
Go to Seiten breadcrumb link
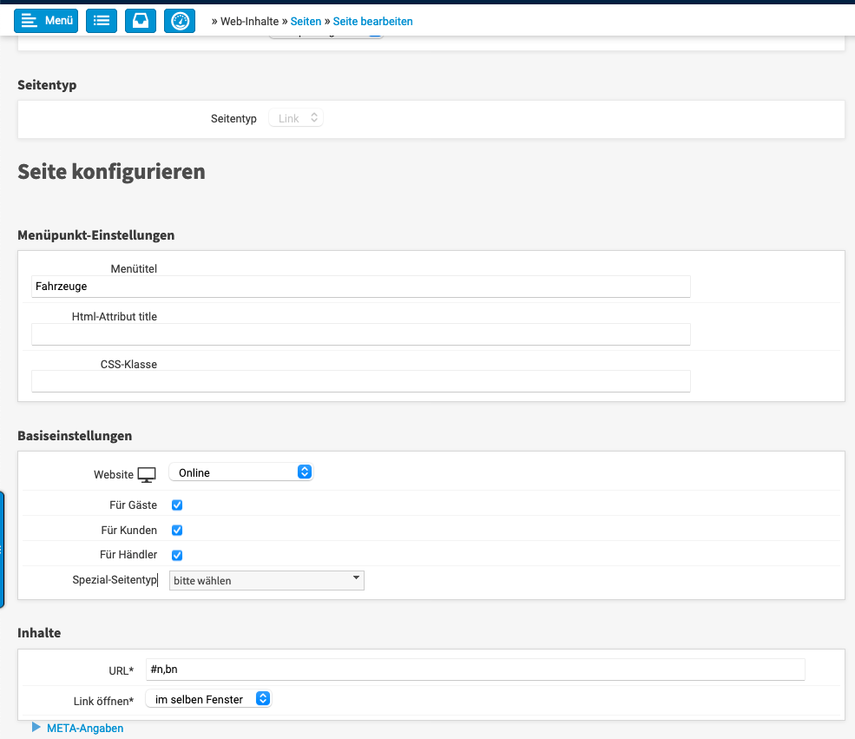pos(306,21)
